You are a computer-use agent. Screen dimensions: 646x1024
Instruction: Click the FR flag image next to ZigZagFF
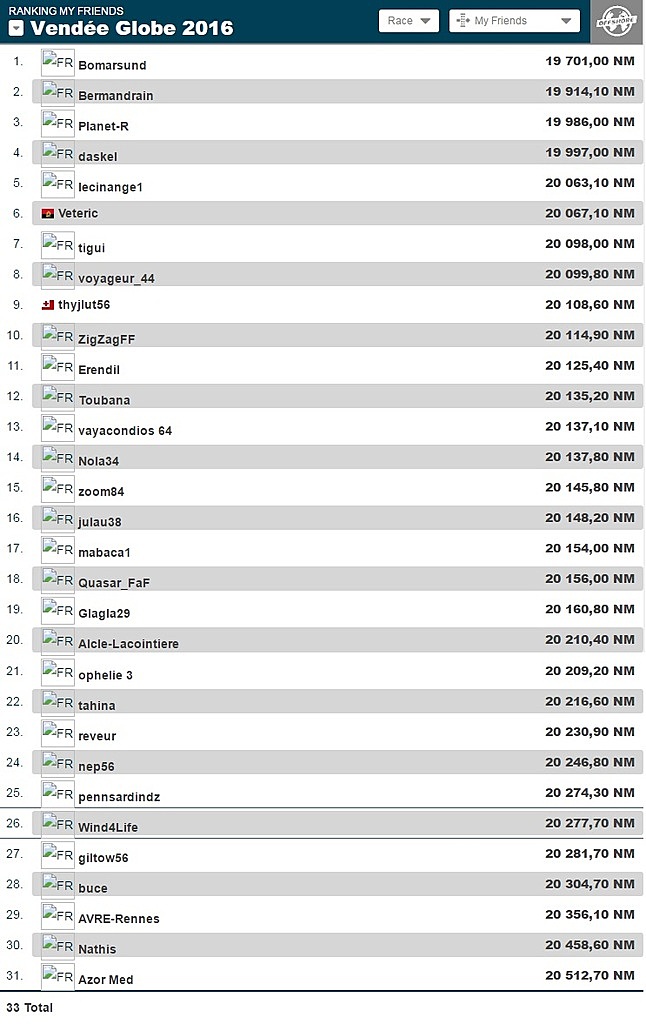pyautogui.click(x=57, y=337)
